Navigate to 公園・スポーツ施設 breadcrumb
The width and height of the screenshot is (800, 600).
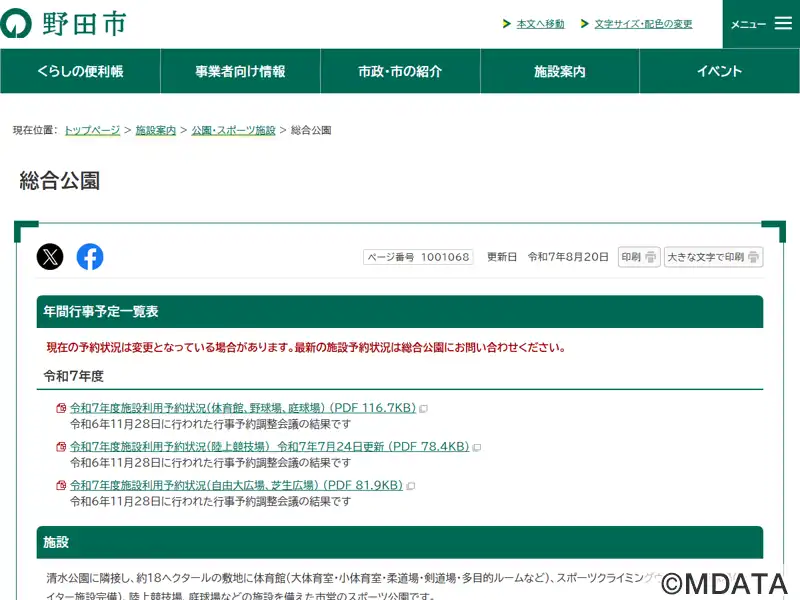(x=233, y=131)
